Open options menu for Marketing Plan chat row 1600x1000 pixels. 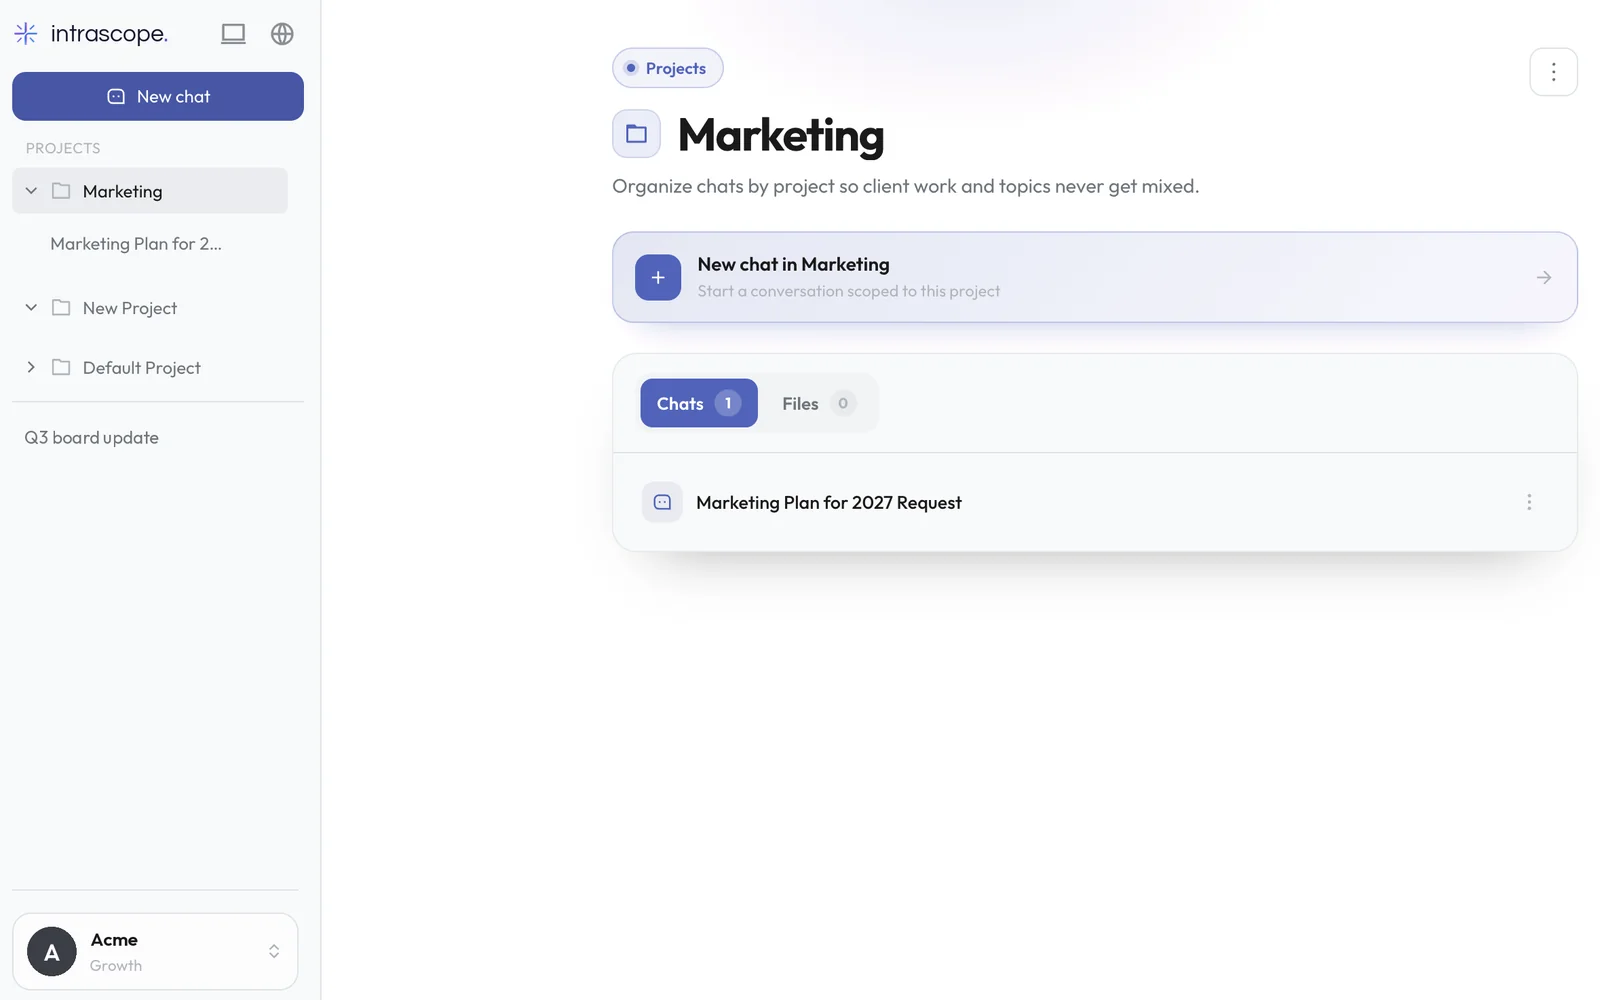[1529, 502]
